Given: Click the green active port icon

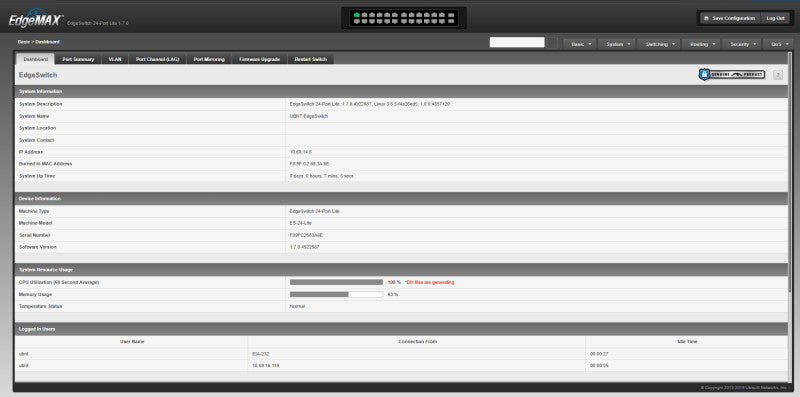Looking at the screenshot, I should click(357, 15).
